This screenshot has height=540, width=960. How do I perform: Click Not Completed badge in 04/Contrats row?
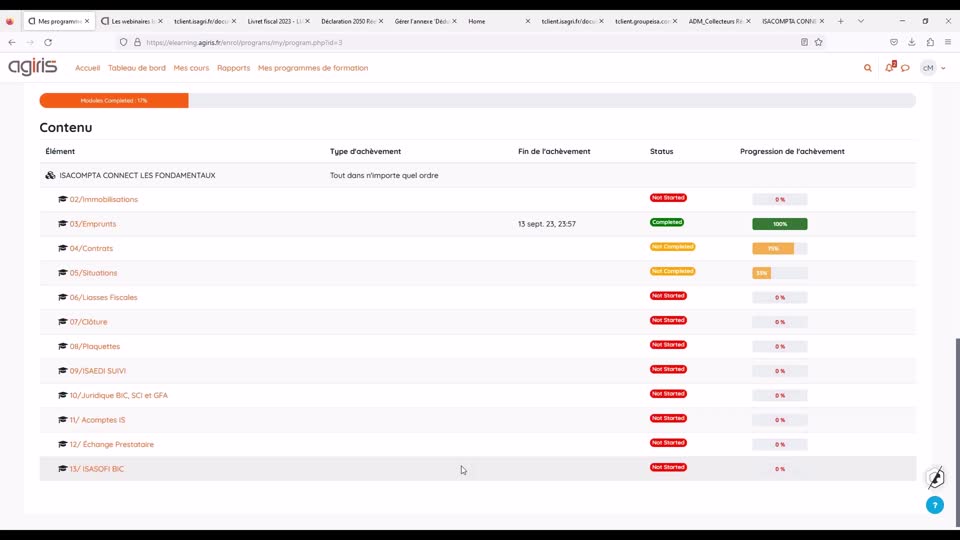click(x=672, y=247)
